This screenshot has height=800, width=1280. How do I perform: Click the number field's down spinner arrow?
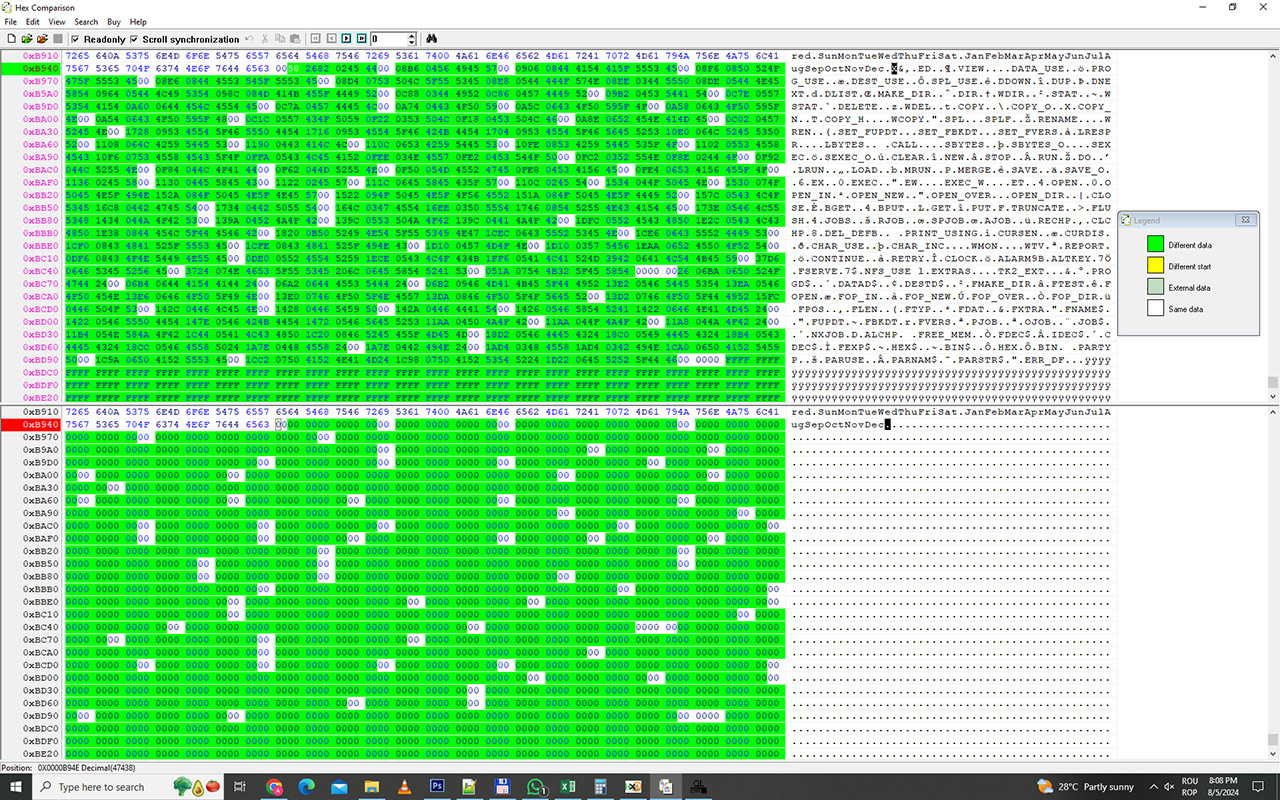411,42
